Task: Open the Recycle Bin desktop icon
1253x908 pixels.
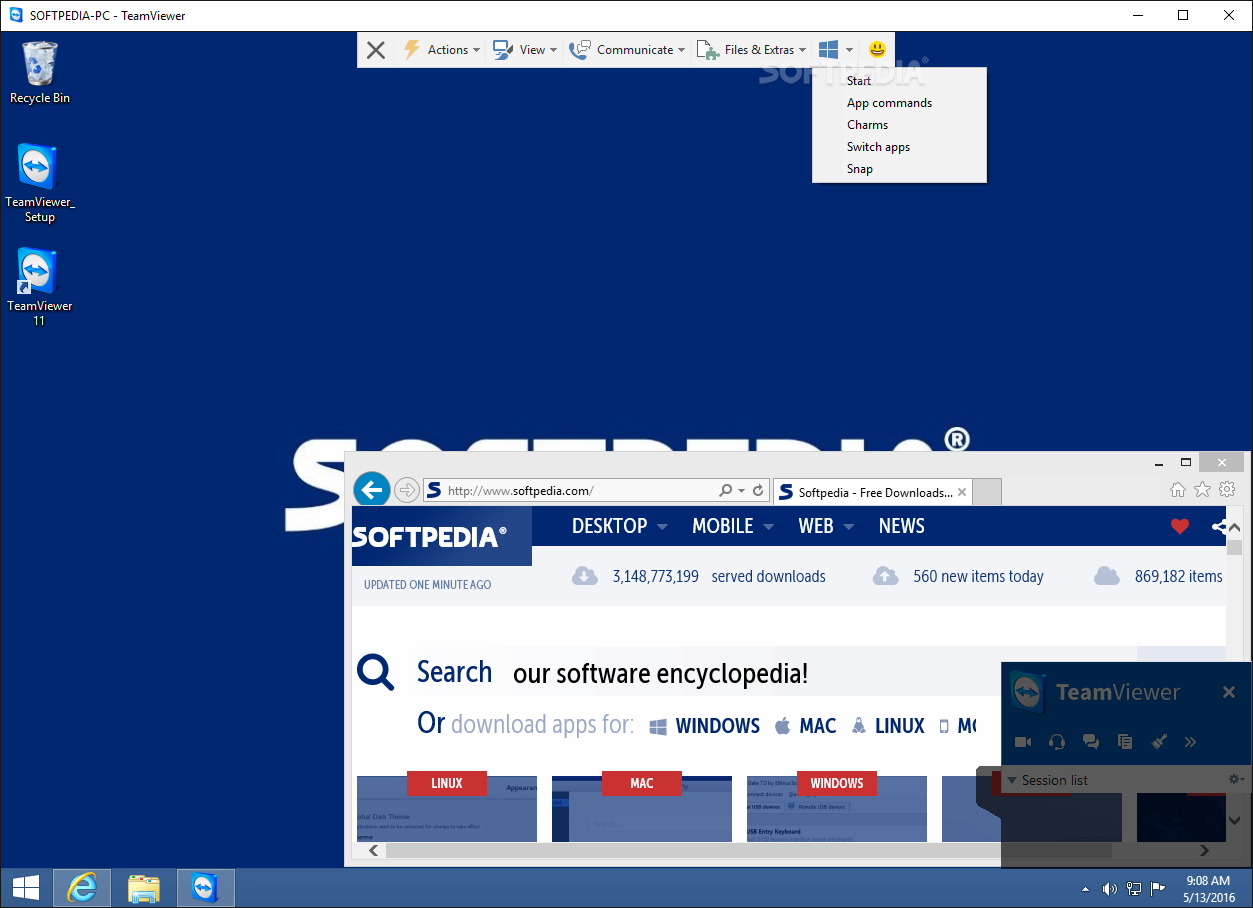Action: [x=40, y=72]
